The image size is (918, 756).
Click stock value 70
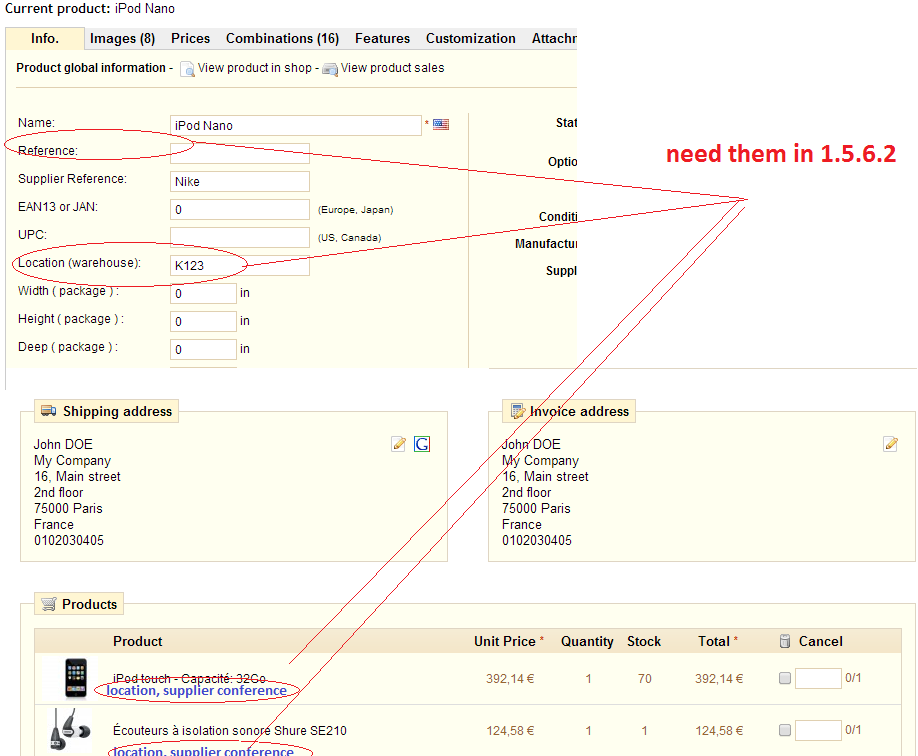pos(645,679)
